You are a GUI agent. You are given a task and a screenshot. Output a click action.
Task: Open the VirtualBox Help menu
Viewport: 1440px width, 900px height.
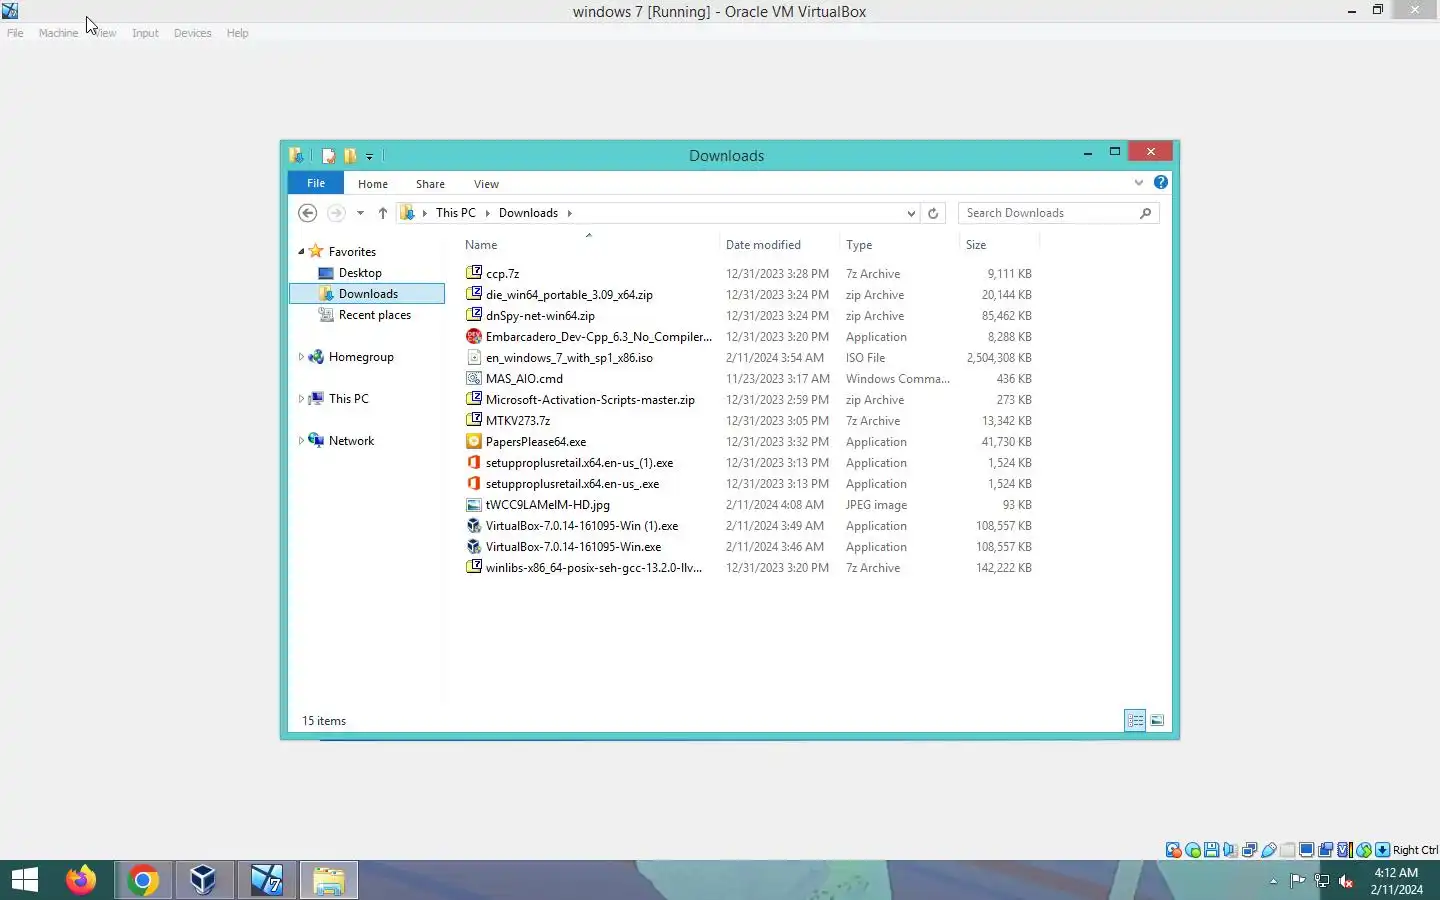pyautogui.click(x=237, y=33)
